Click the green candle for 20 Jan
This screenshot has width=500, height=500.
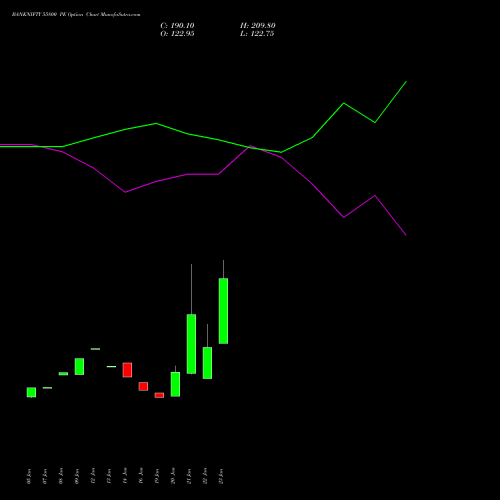tap(175, 384)
